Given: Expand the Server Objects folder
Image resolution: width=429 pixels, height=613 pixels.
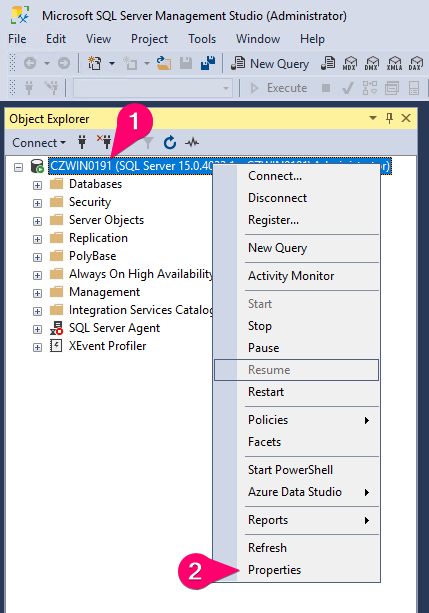Looking at the screenshot, I should tap(37, 221).
